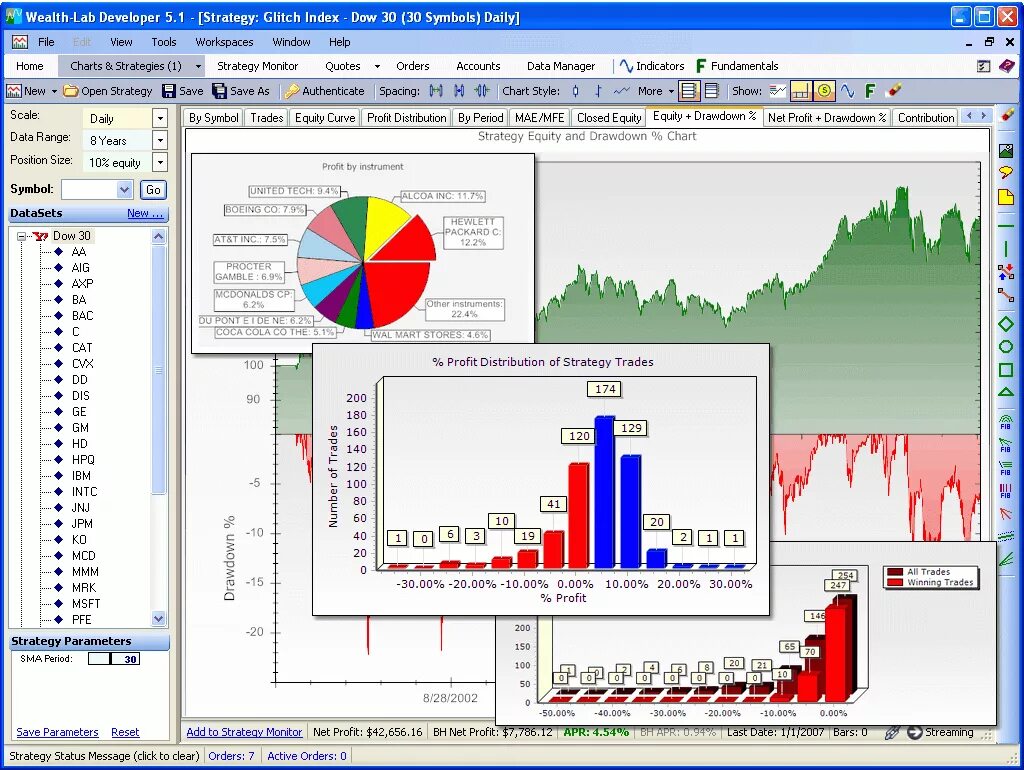Toggle the single-pane layout button
Viewport: 1024px width, 770px height.
tap(712, 91)
